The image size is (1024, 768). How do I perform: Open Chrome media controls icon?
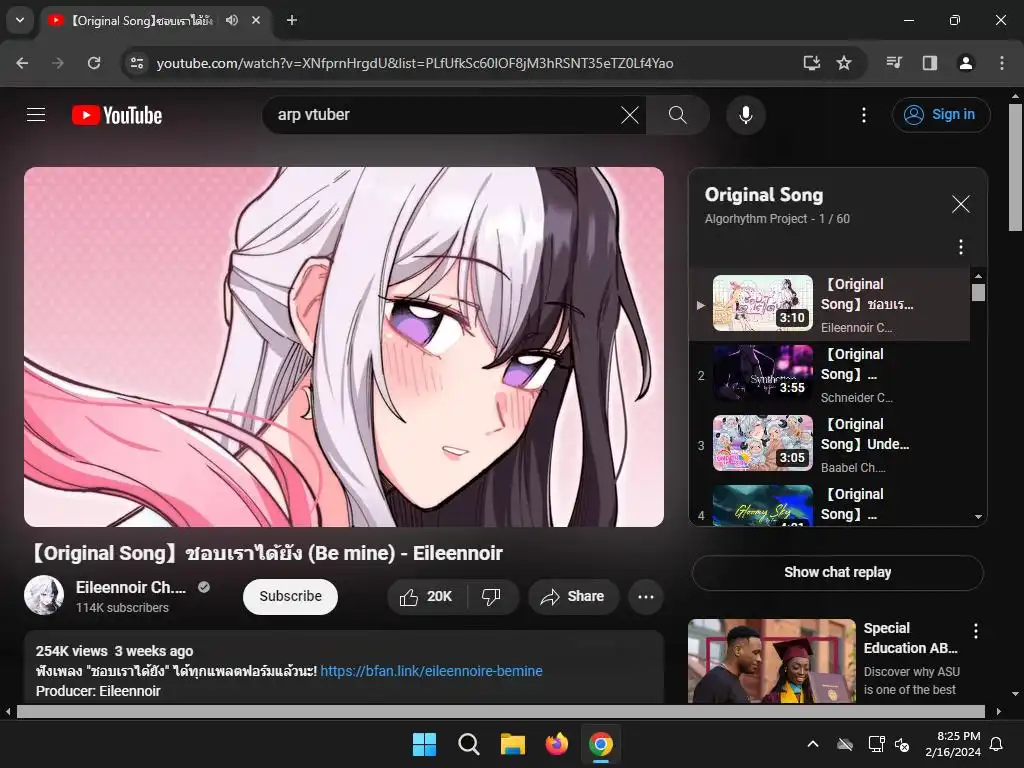[x=894, y=63]
